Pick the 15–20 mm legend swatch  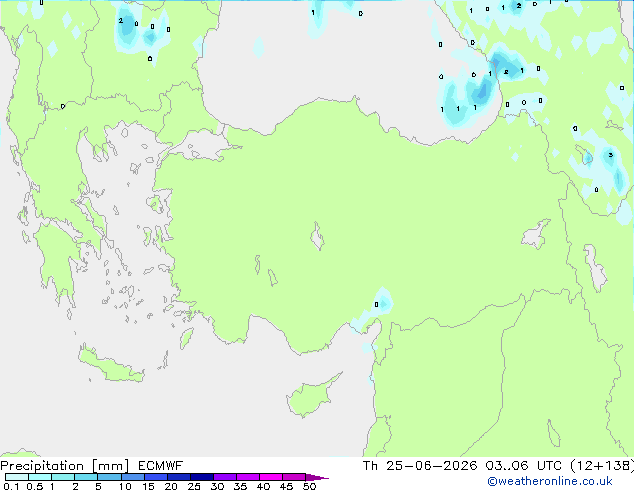point(156,477)
